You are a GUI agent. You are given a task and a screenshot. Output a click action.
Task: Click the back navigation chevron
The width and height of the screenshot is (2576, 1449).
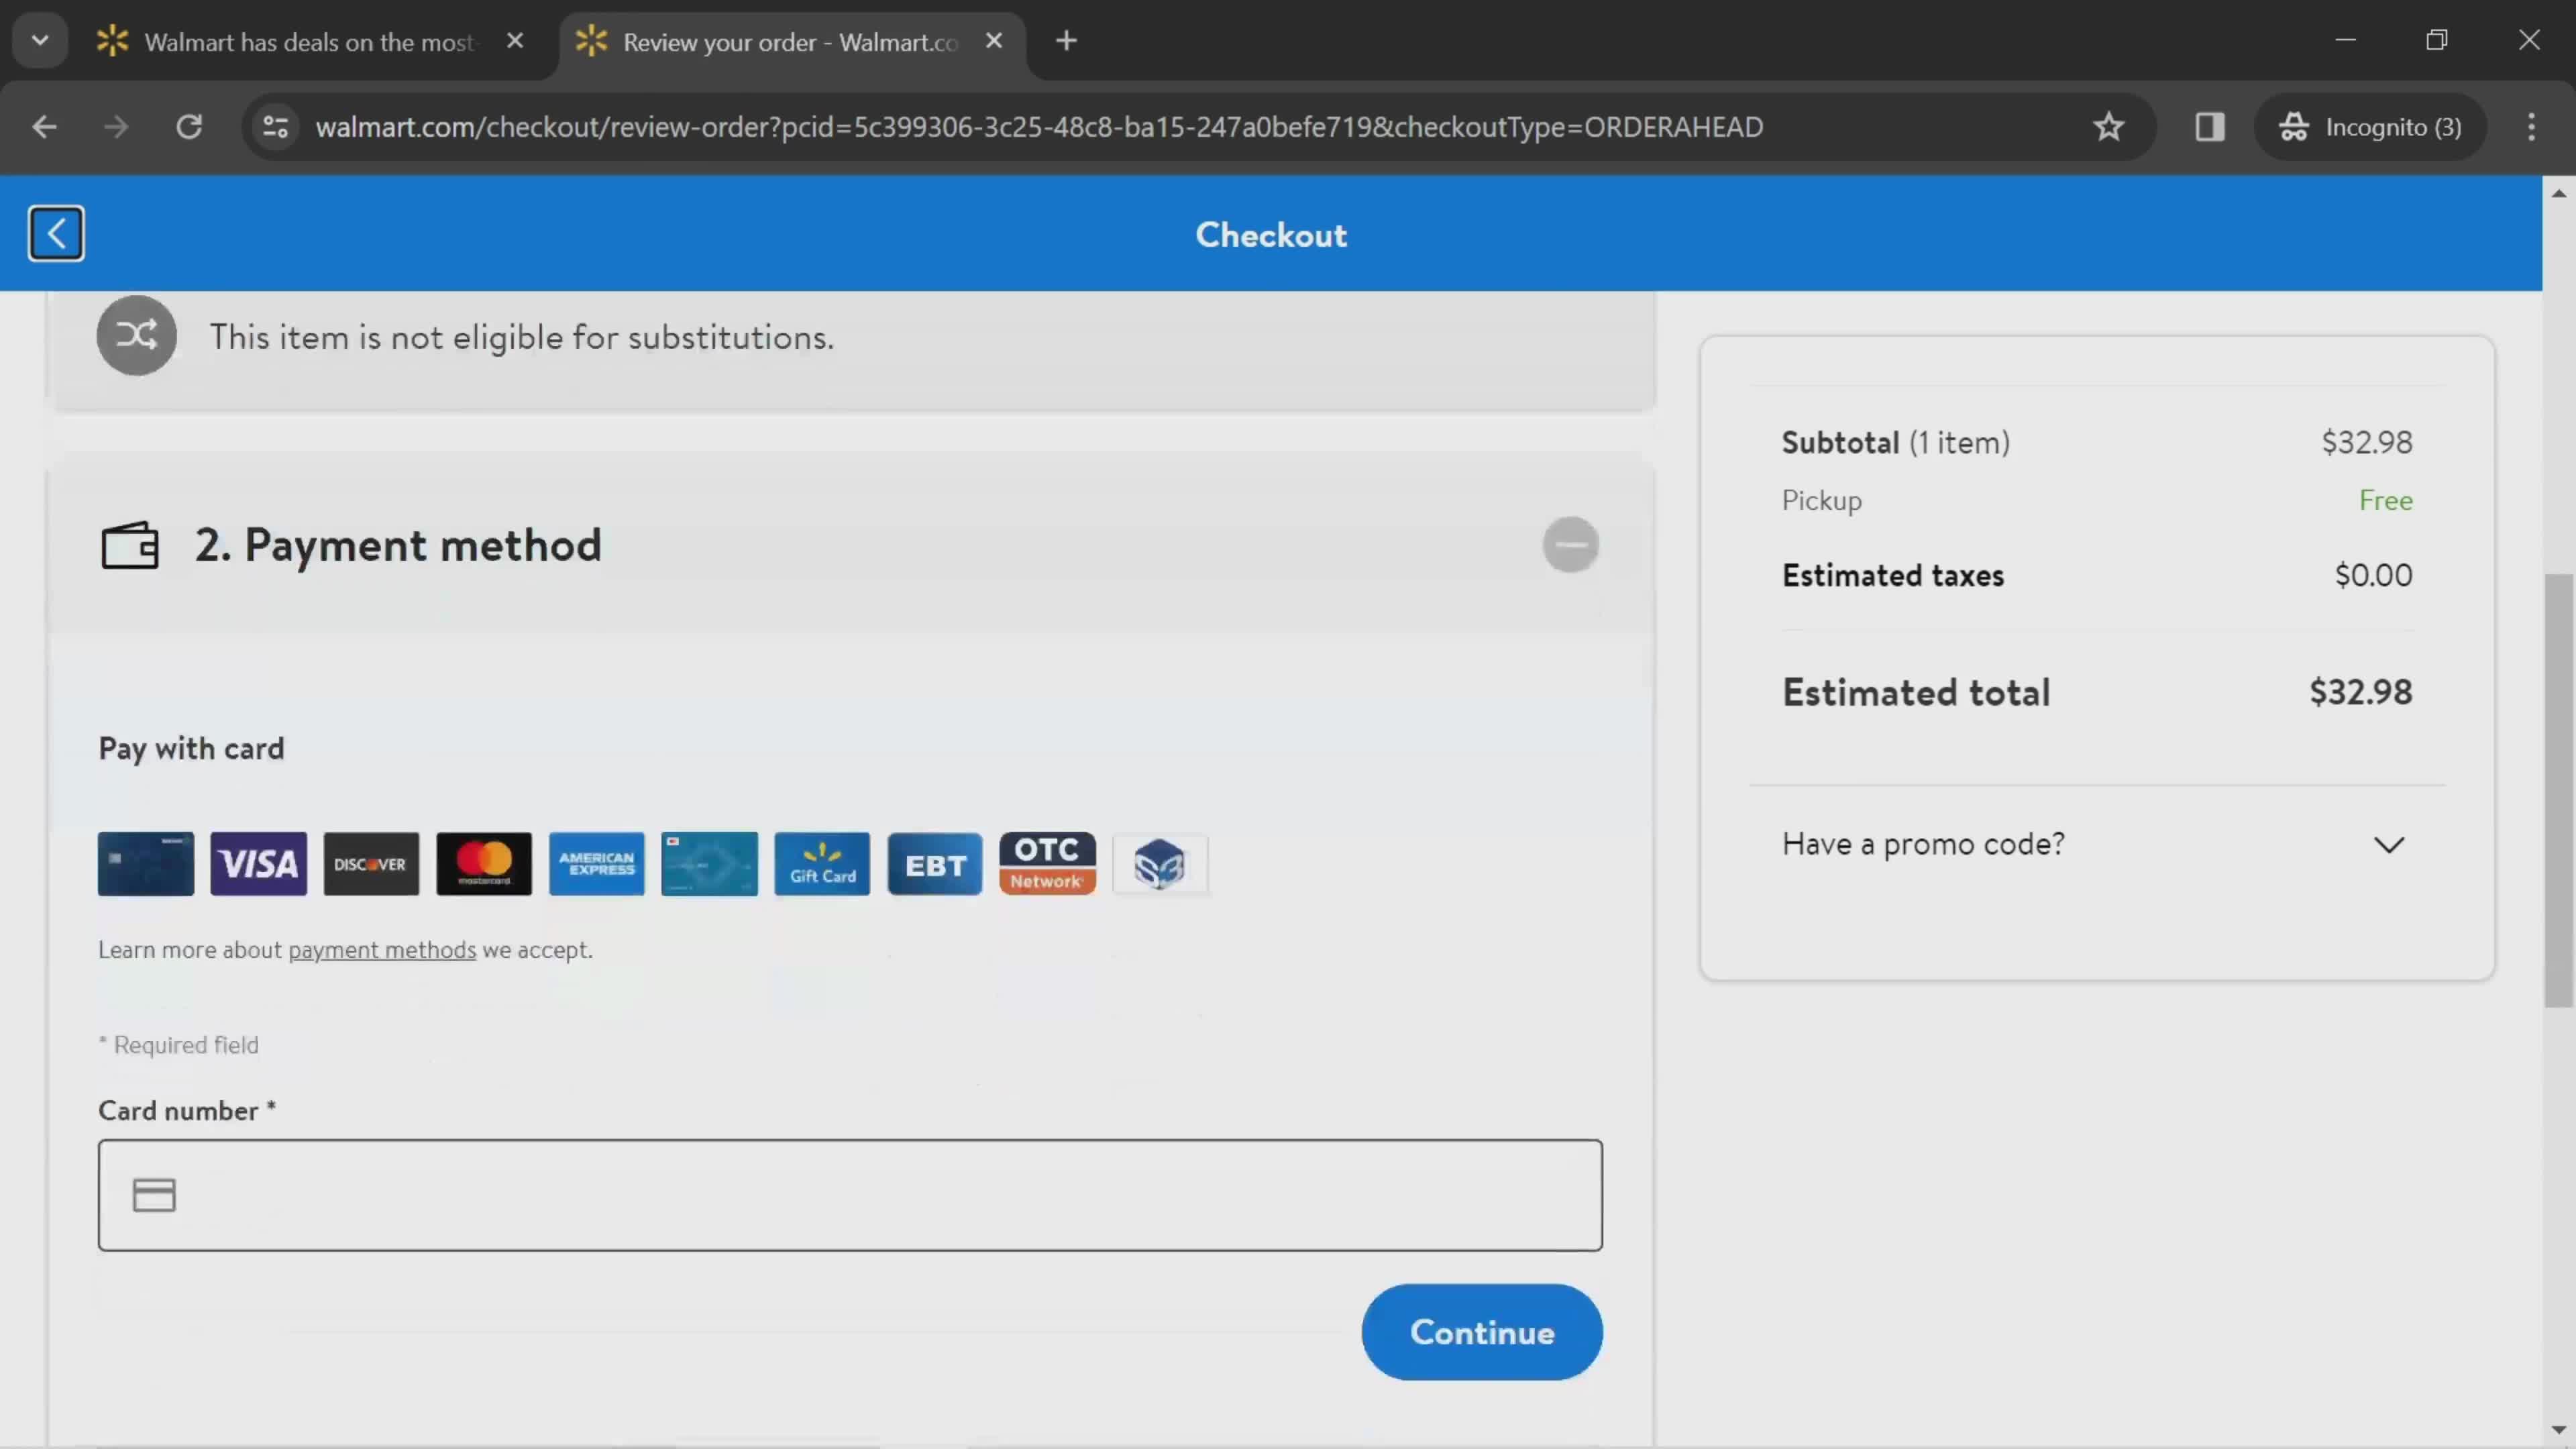pyautogui.click(x=55, y=231)
